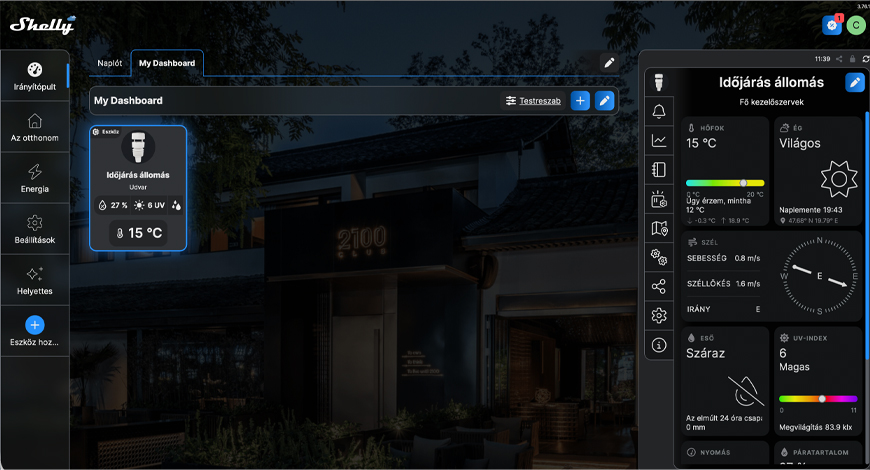Show device info with the i icon
Screen dimensions: 870x470
pos(658,345)
